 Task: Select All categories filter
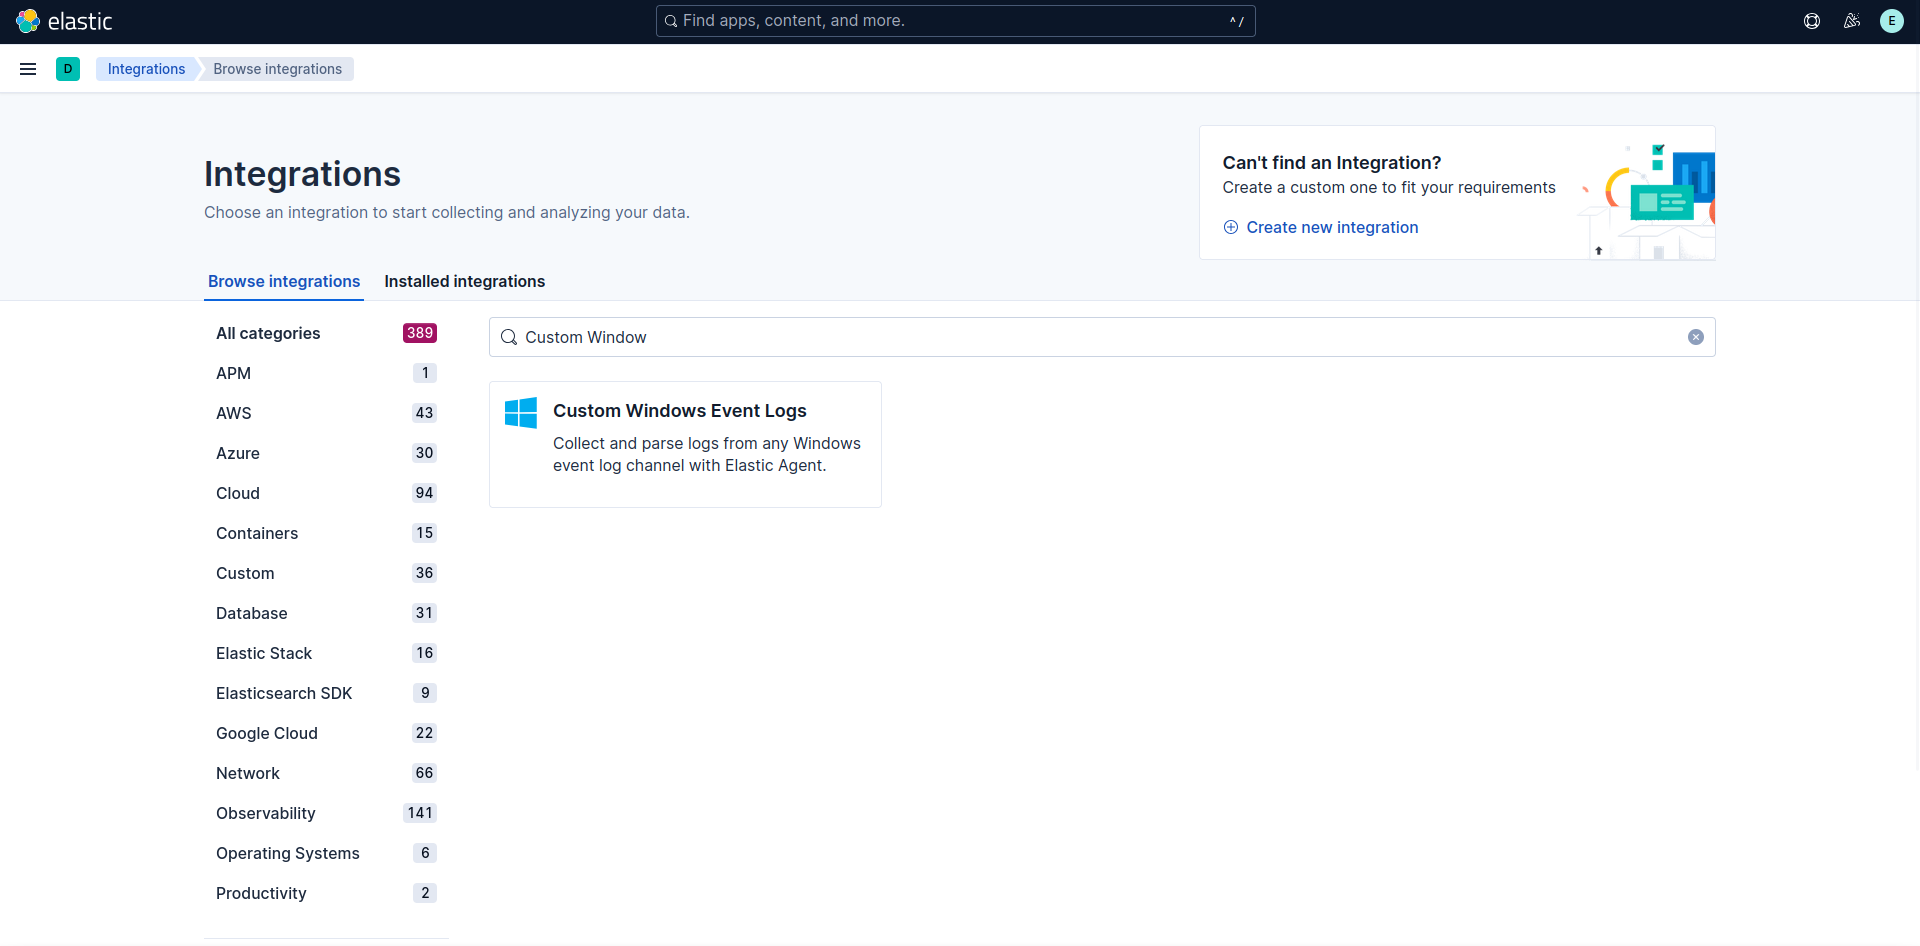[326, 333]
